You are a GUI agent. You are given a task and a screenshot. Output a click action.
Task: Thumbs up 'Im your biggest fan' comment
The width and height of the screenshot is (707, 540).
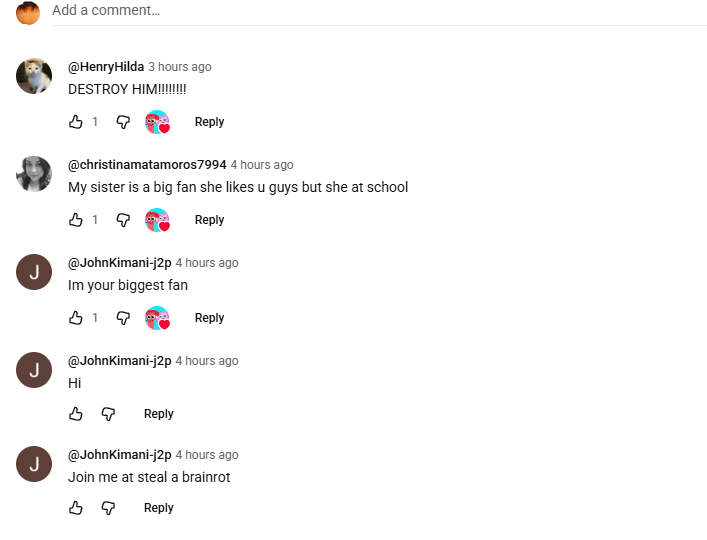76,318
